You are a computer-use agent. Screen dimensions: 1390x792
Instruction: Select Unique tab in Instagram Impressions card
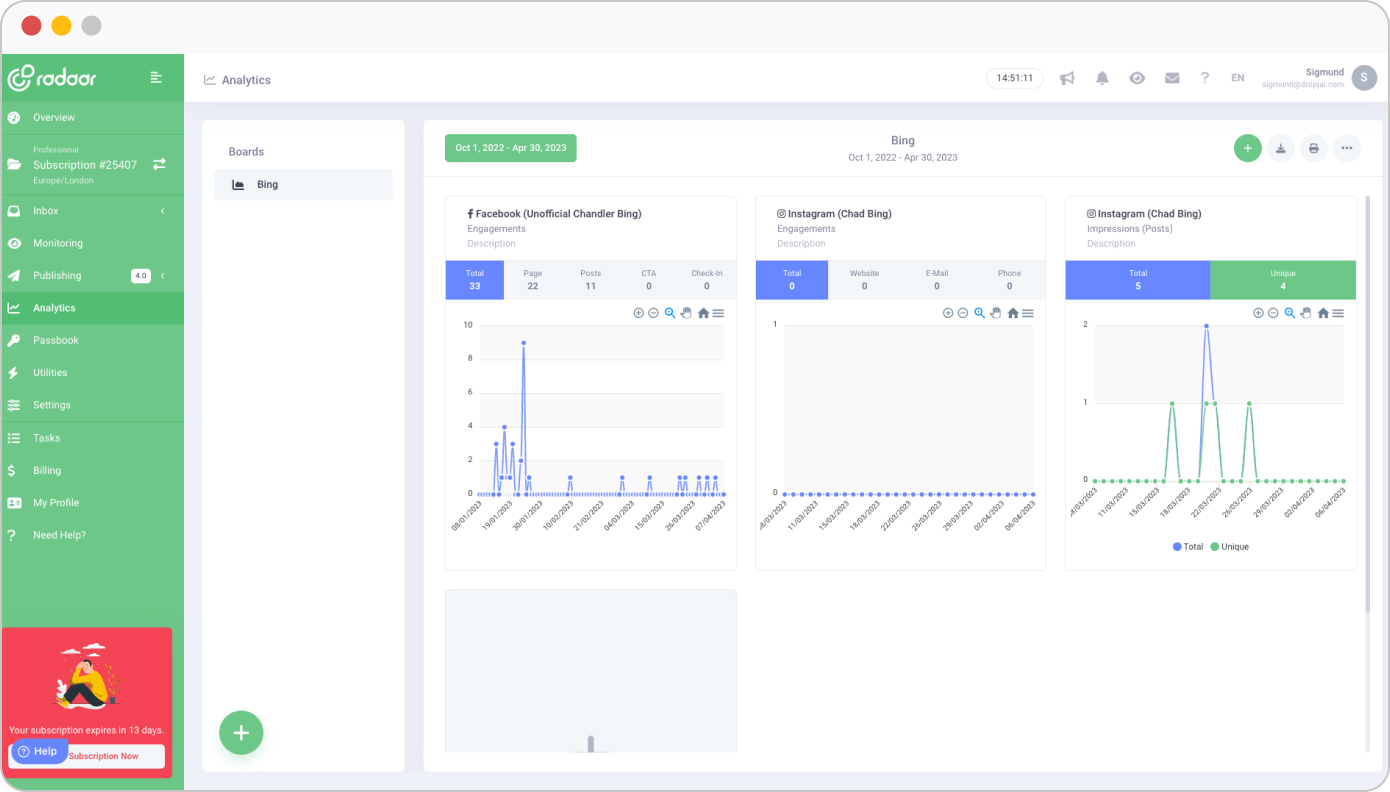pyautogui.click(x=1283, y=280)
